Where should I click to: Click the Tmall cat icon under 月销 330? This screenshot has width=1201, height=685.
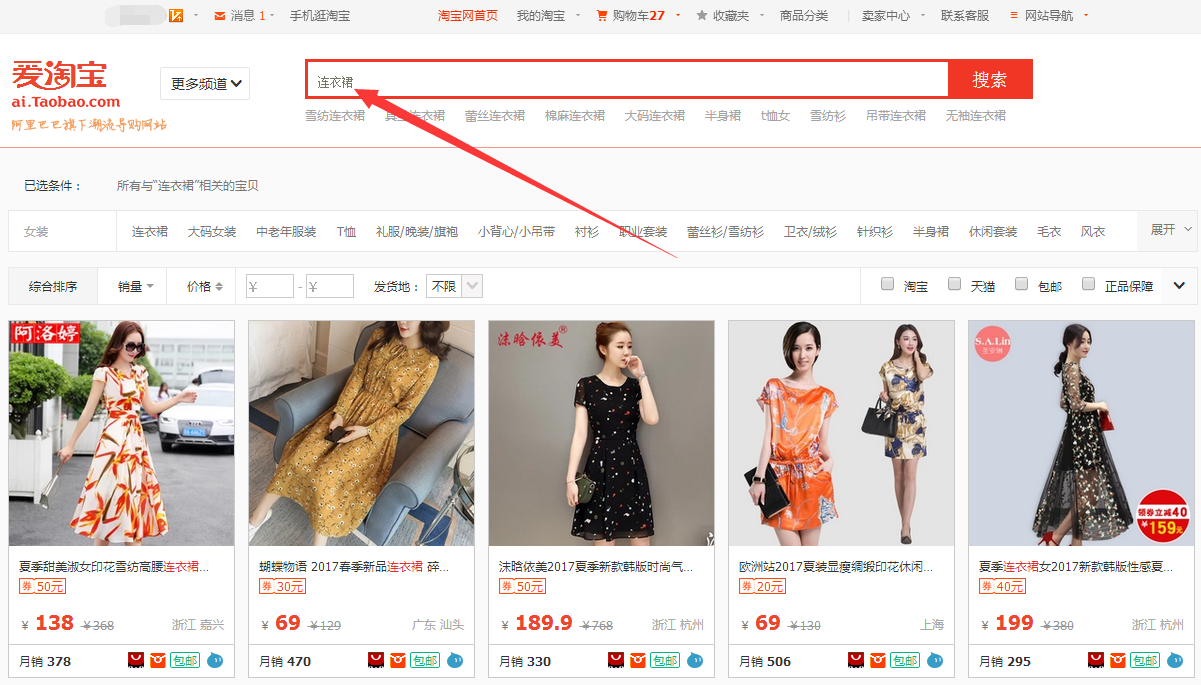pyautogui.click(x=616, y=660)
